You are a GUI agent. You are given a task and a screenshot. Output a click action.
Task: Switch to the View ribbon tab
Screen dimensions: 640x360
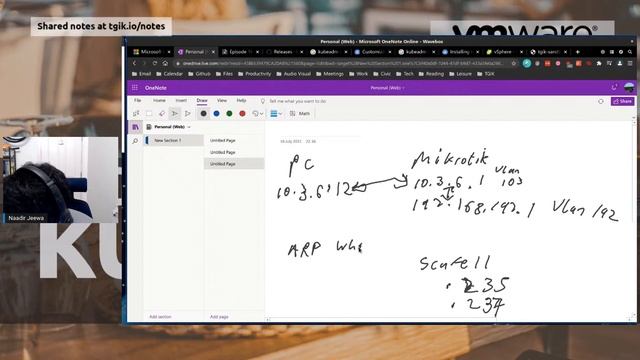[222, 100]
